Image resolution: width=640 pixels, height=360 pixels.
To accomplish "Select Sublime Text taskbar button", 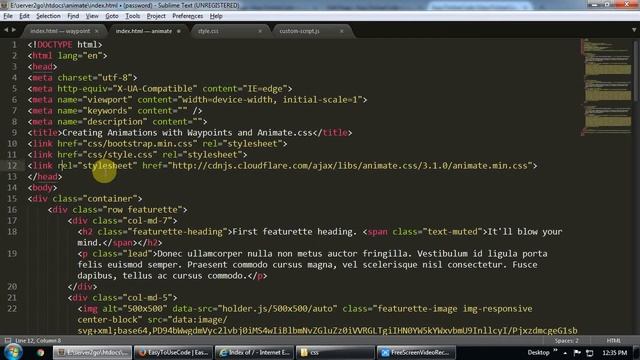I will tap(93, 353).
